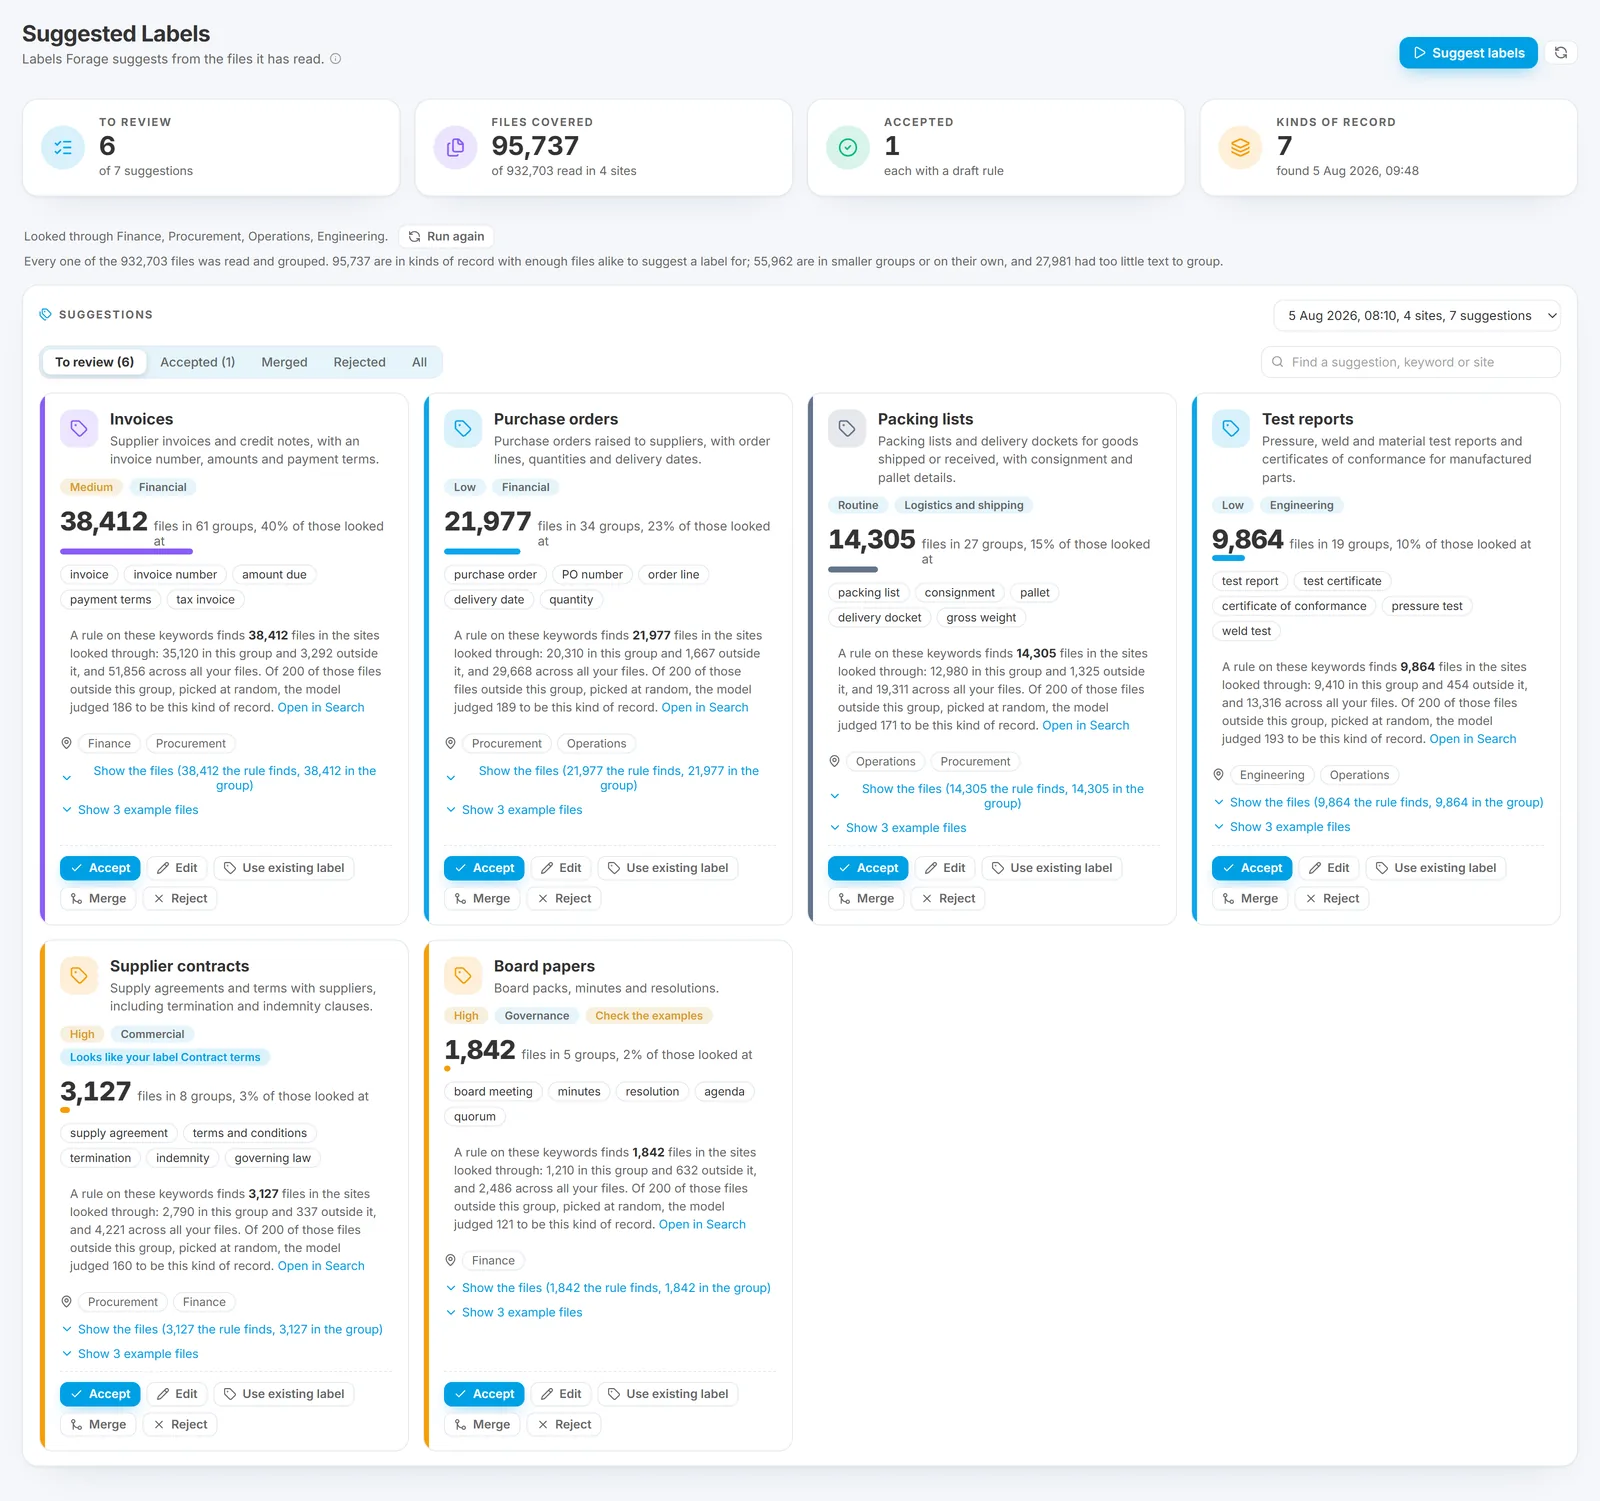The image size is (1600, 1501).
Task: Click the Invoices purple tag icon
Action: 79,429
